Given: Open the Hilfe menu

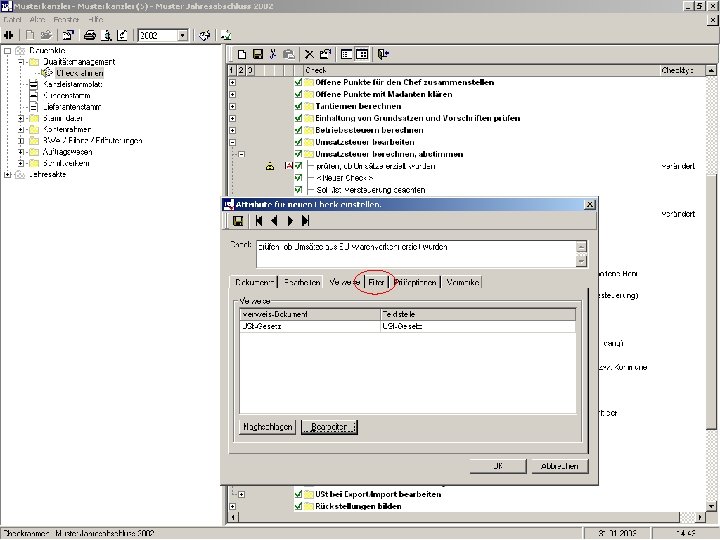Looking at the screenshot, I should pos(96,19).
